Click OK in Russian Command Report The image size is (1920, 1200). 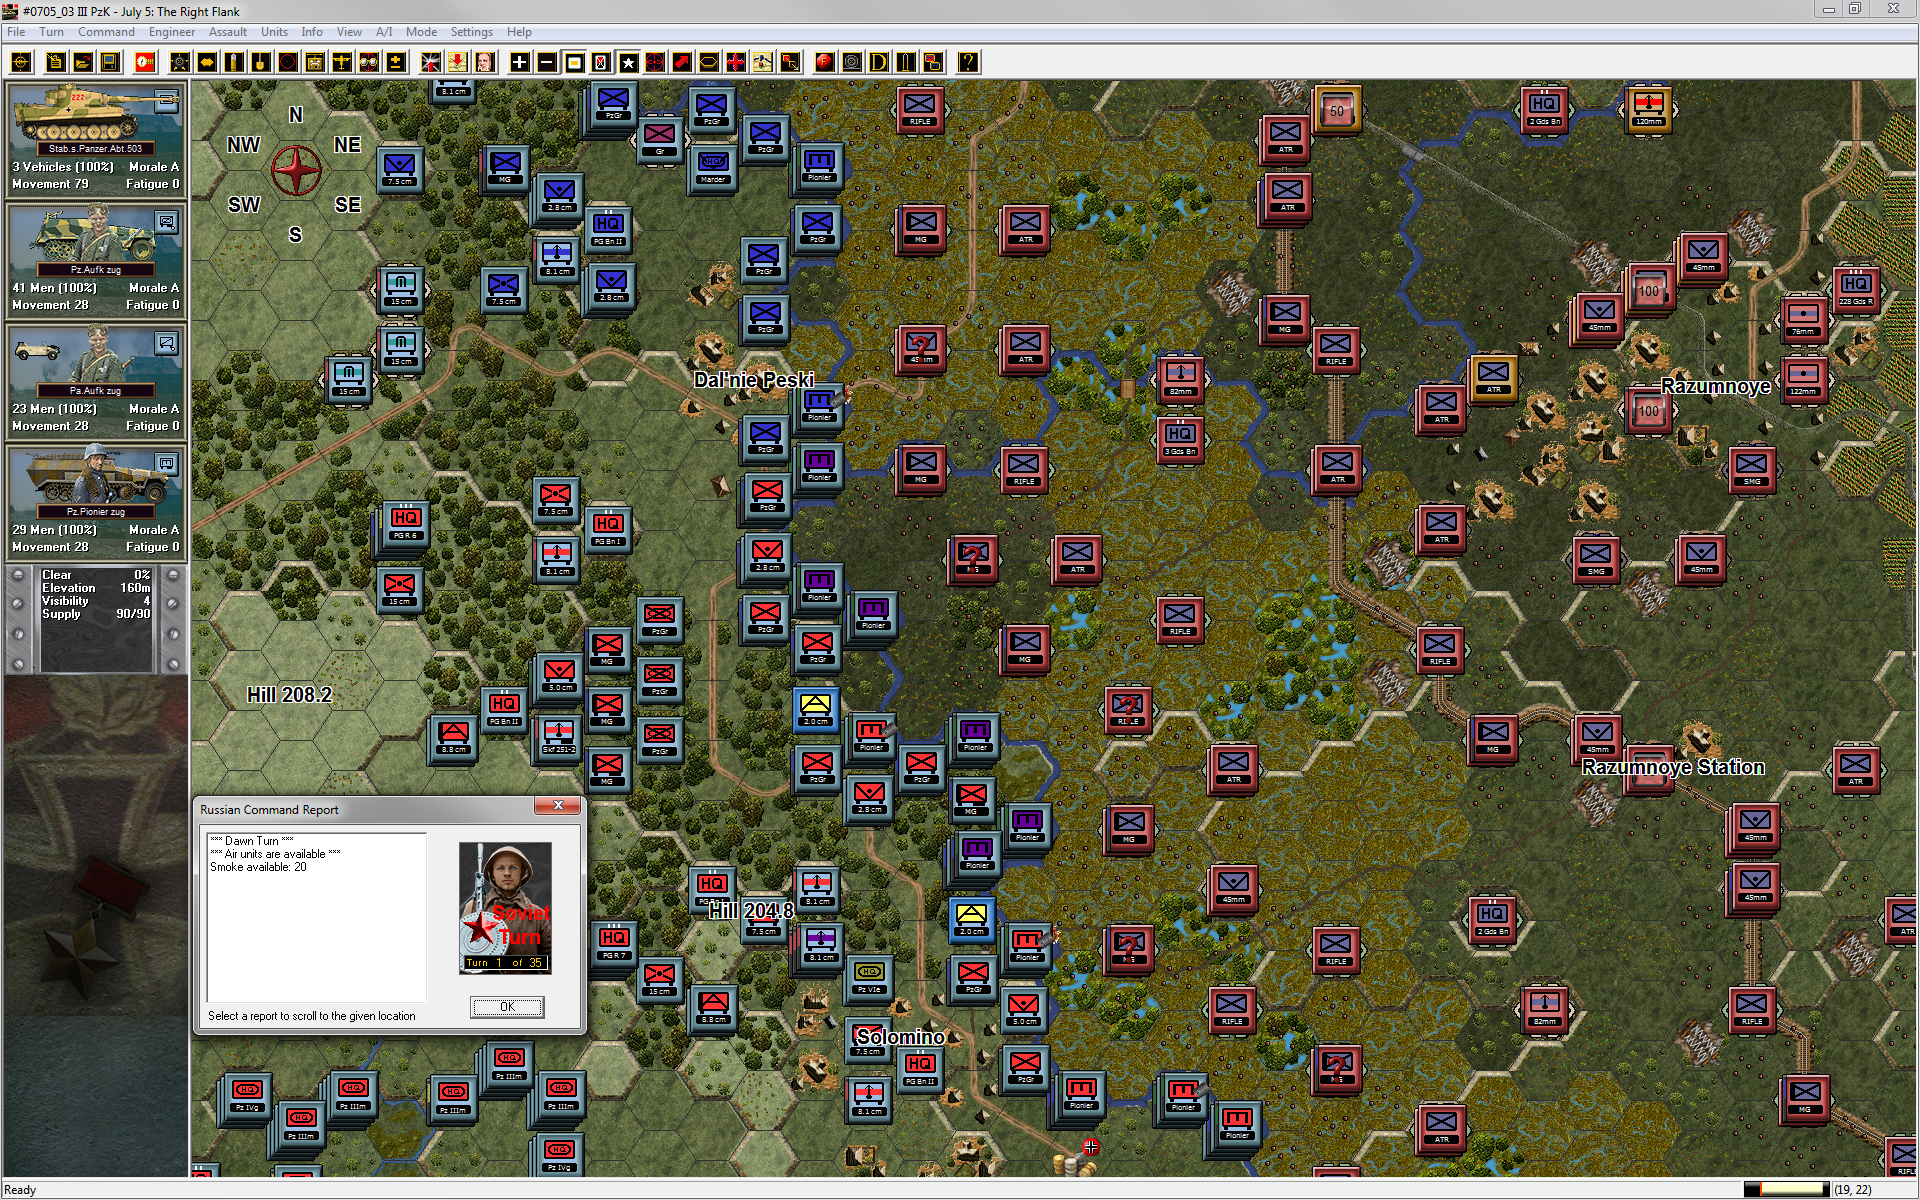(507, 1007)
